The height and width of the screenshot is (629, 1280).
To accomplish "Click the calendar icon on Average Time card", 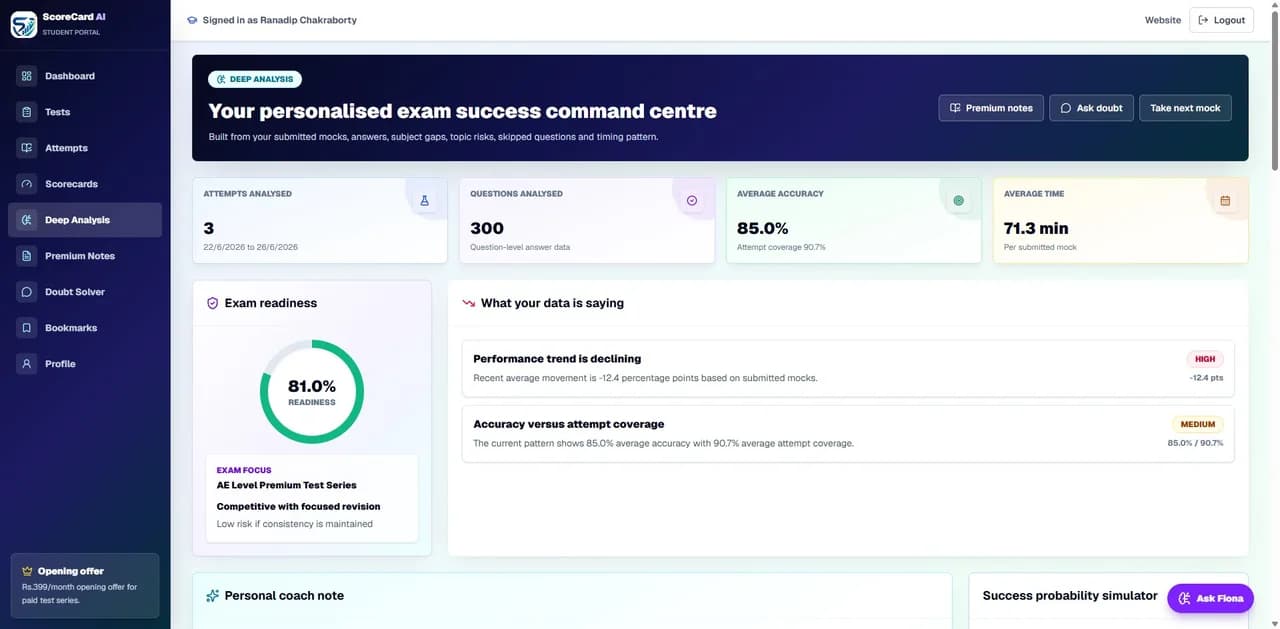I will 1225,201.
